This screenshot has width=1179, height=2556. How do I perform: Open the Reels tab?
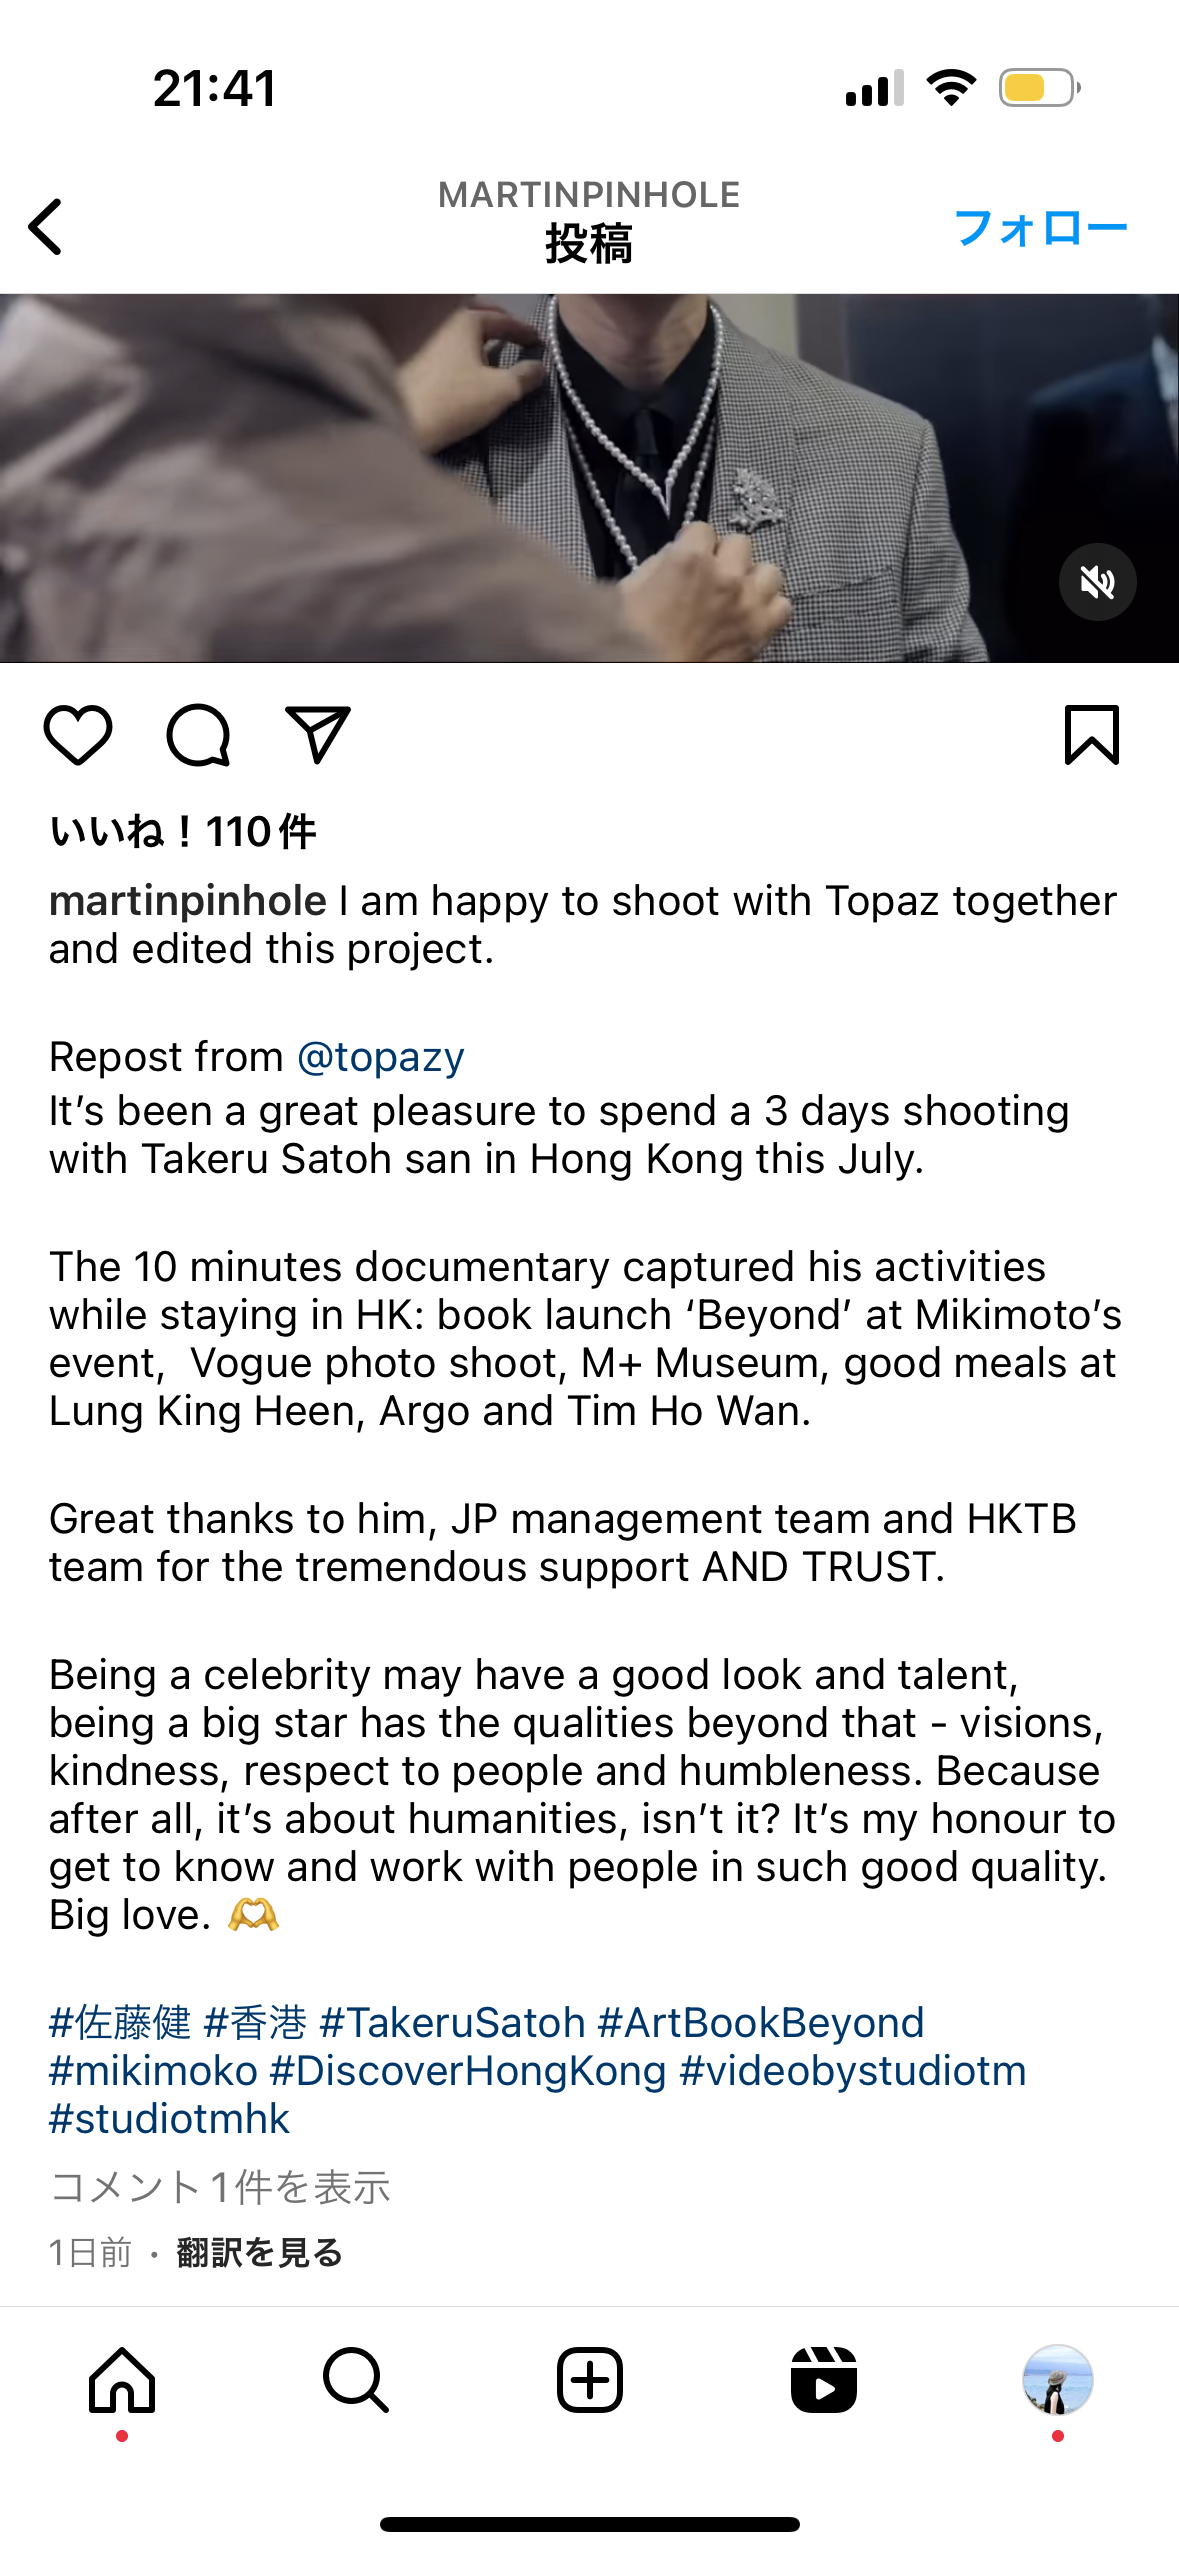(x=824, y=2380)
